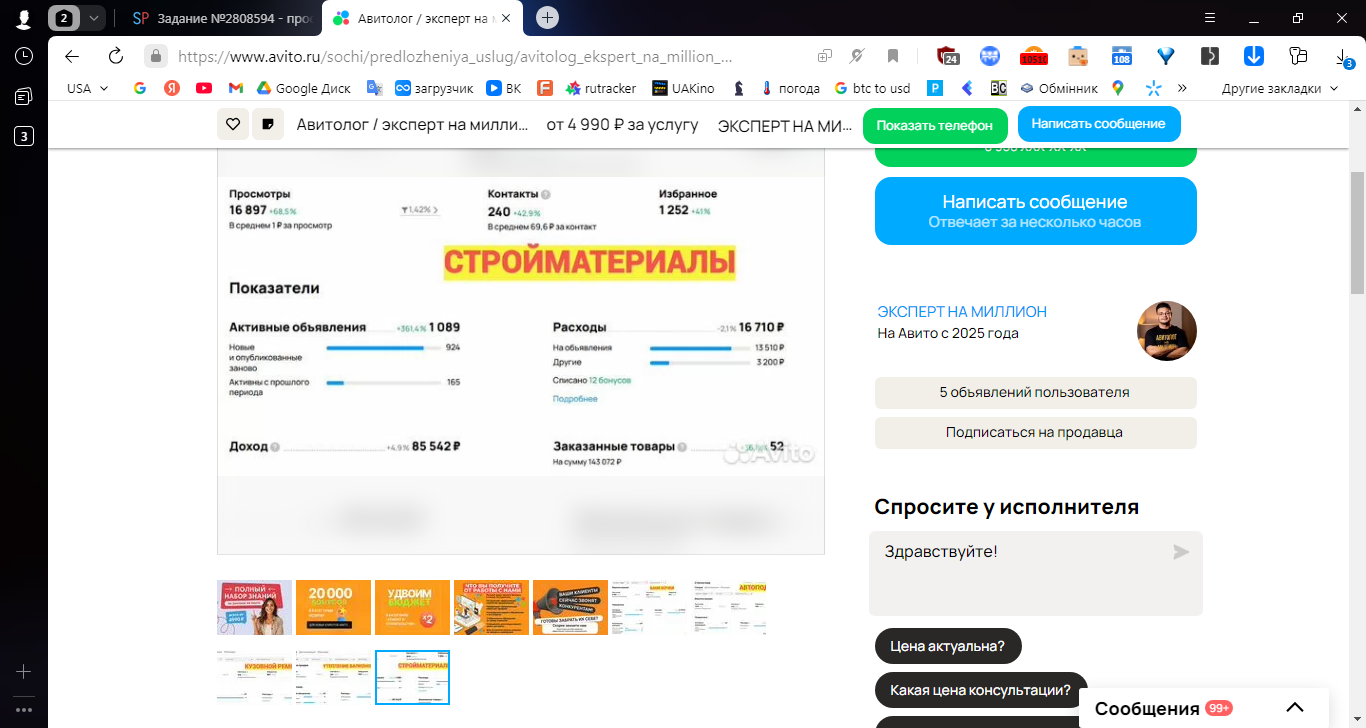The image size is (1366, 728).
Task: Open the YouTube bookmark icon
Action: (x=204, y=88)
